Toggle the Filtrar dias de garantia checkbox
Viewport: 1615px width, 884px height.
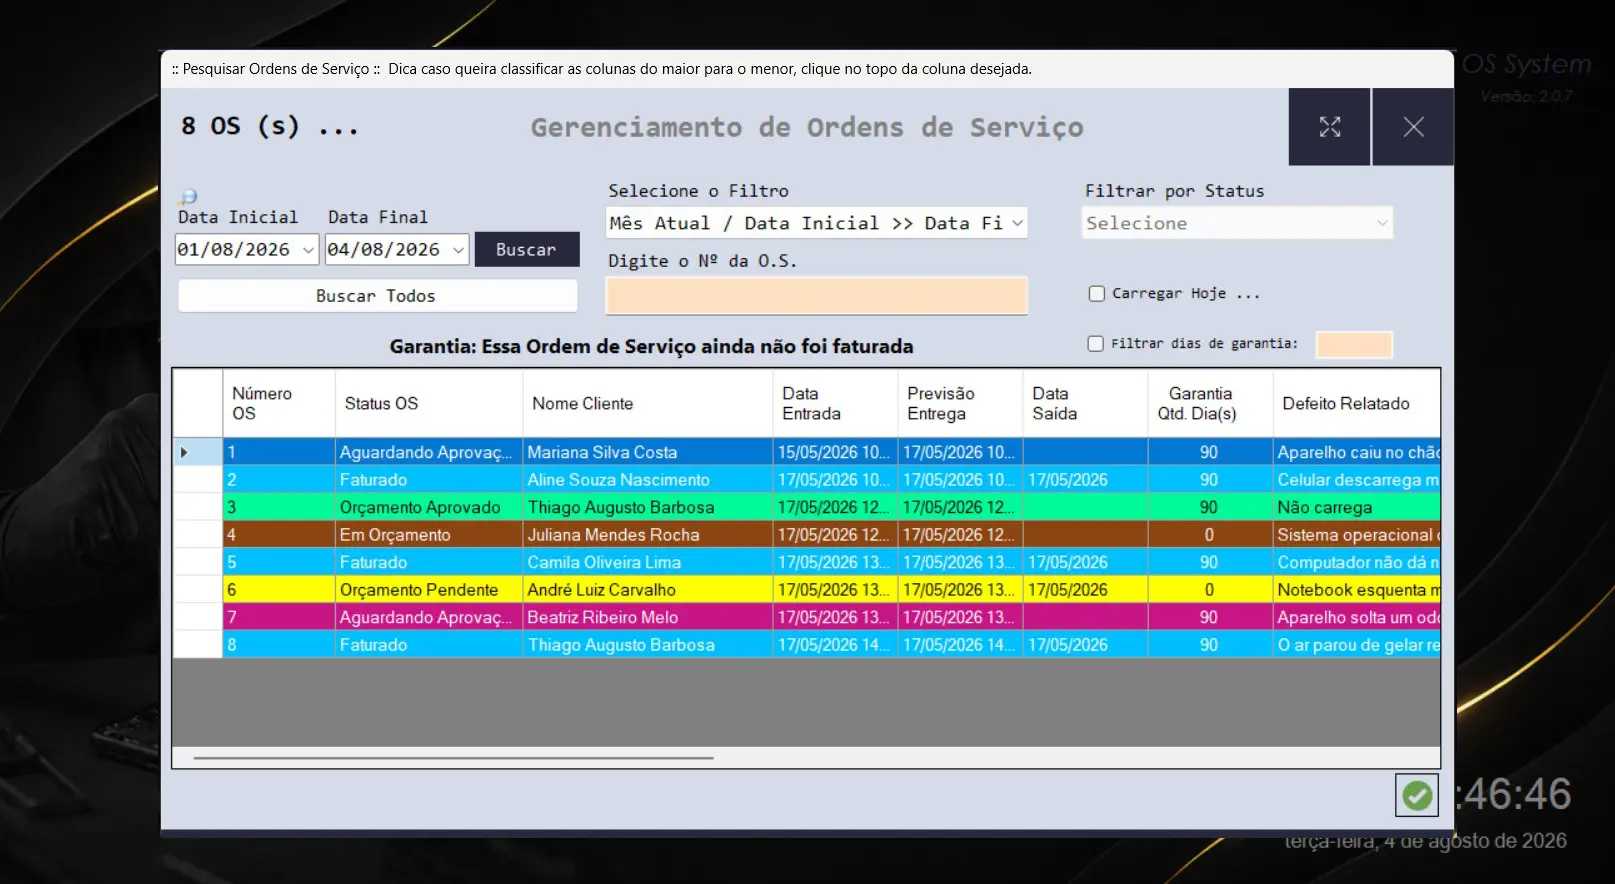coord(1095,344)
